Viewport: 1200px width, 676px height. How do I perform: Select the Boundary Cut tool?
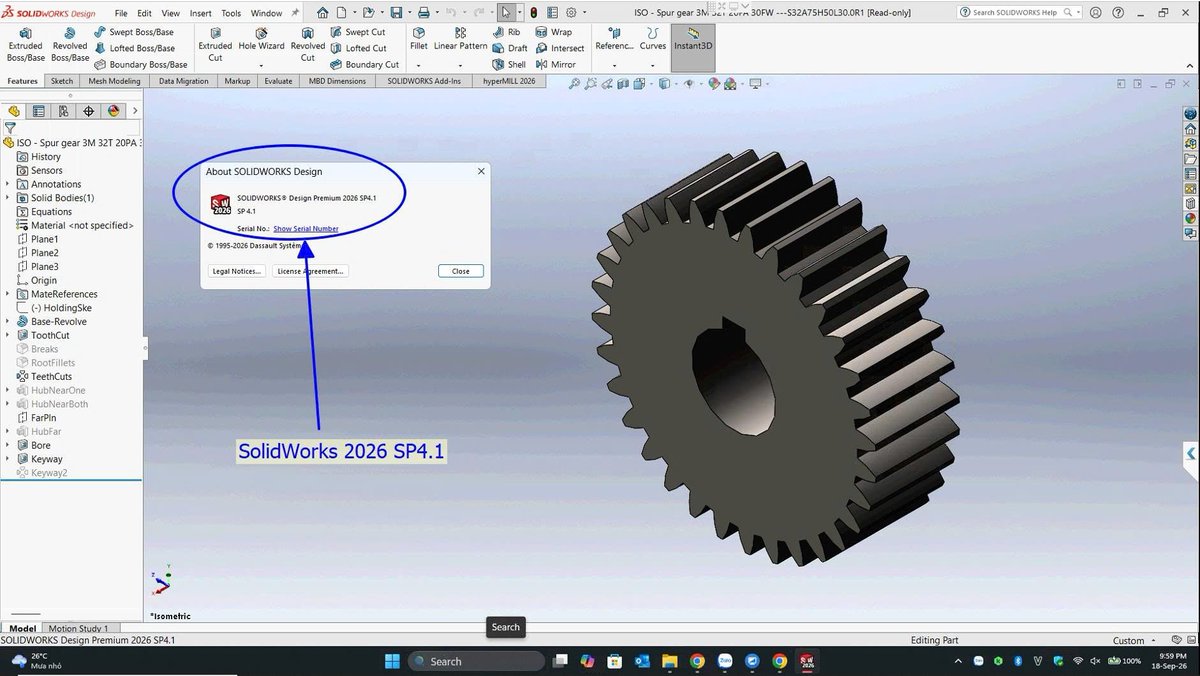pyautogui.click(x=364, y=64)
